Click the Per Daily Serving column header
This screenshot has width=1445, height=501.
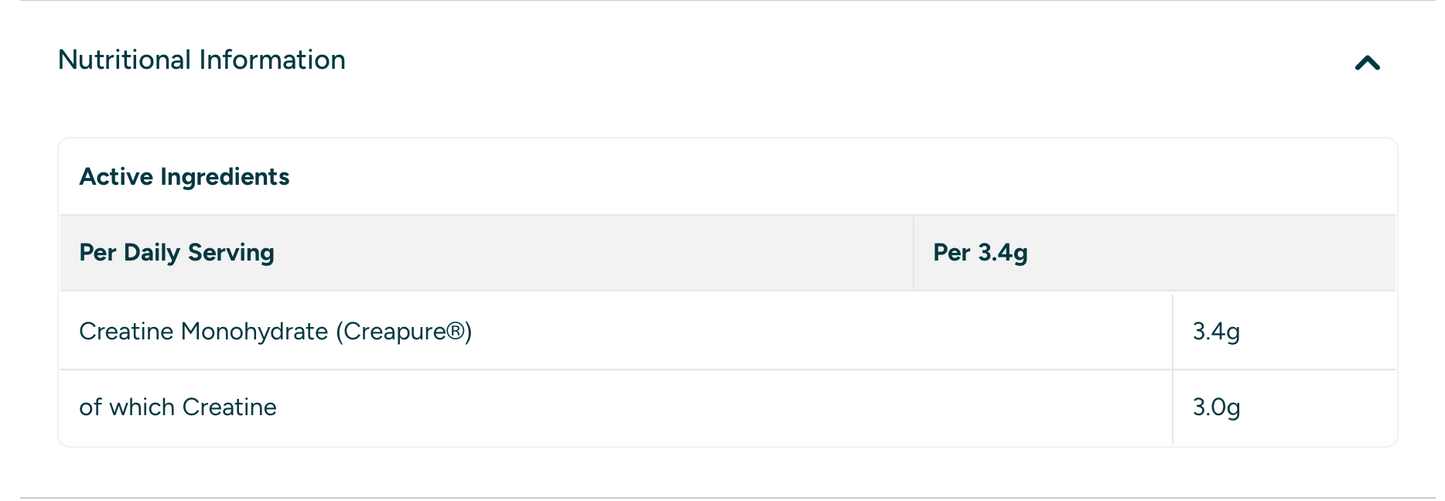click(176, 252)
